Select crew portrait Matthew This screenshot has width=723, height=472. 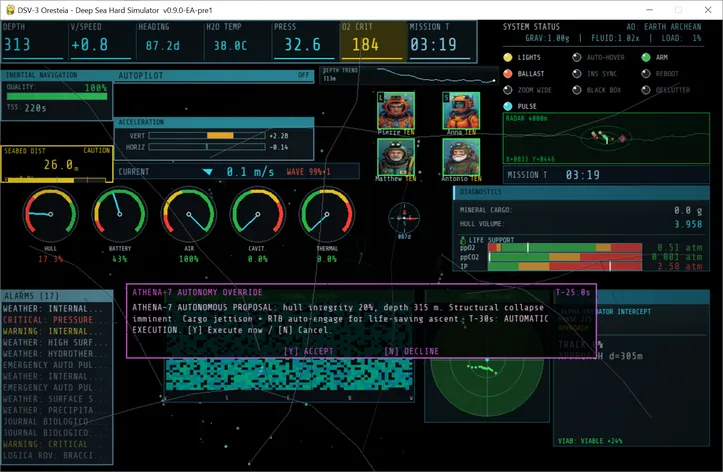click(396, 157)
